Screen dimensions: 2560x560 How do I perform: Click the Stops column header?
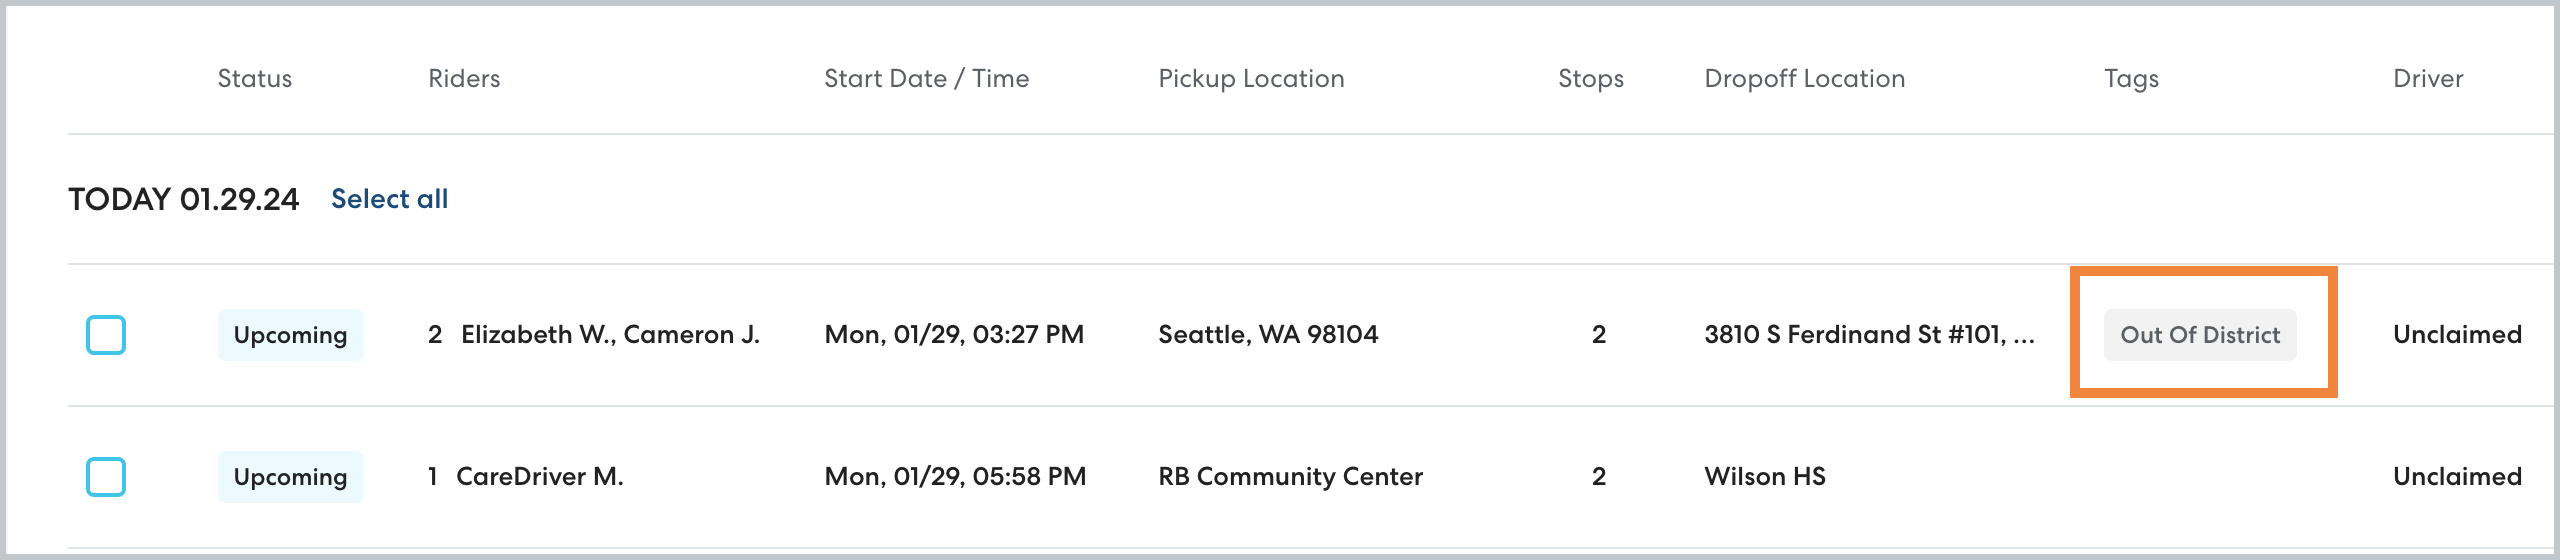pyautogui.click(x=1590, y=79)
